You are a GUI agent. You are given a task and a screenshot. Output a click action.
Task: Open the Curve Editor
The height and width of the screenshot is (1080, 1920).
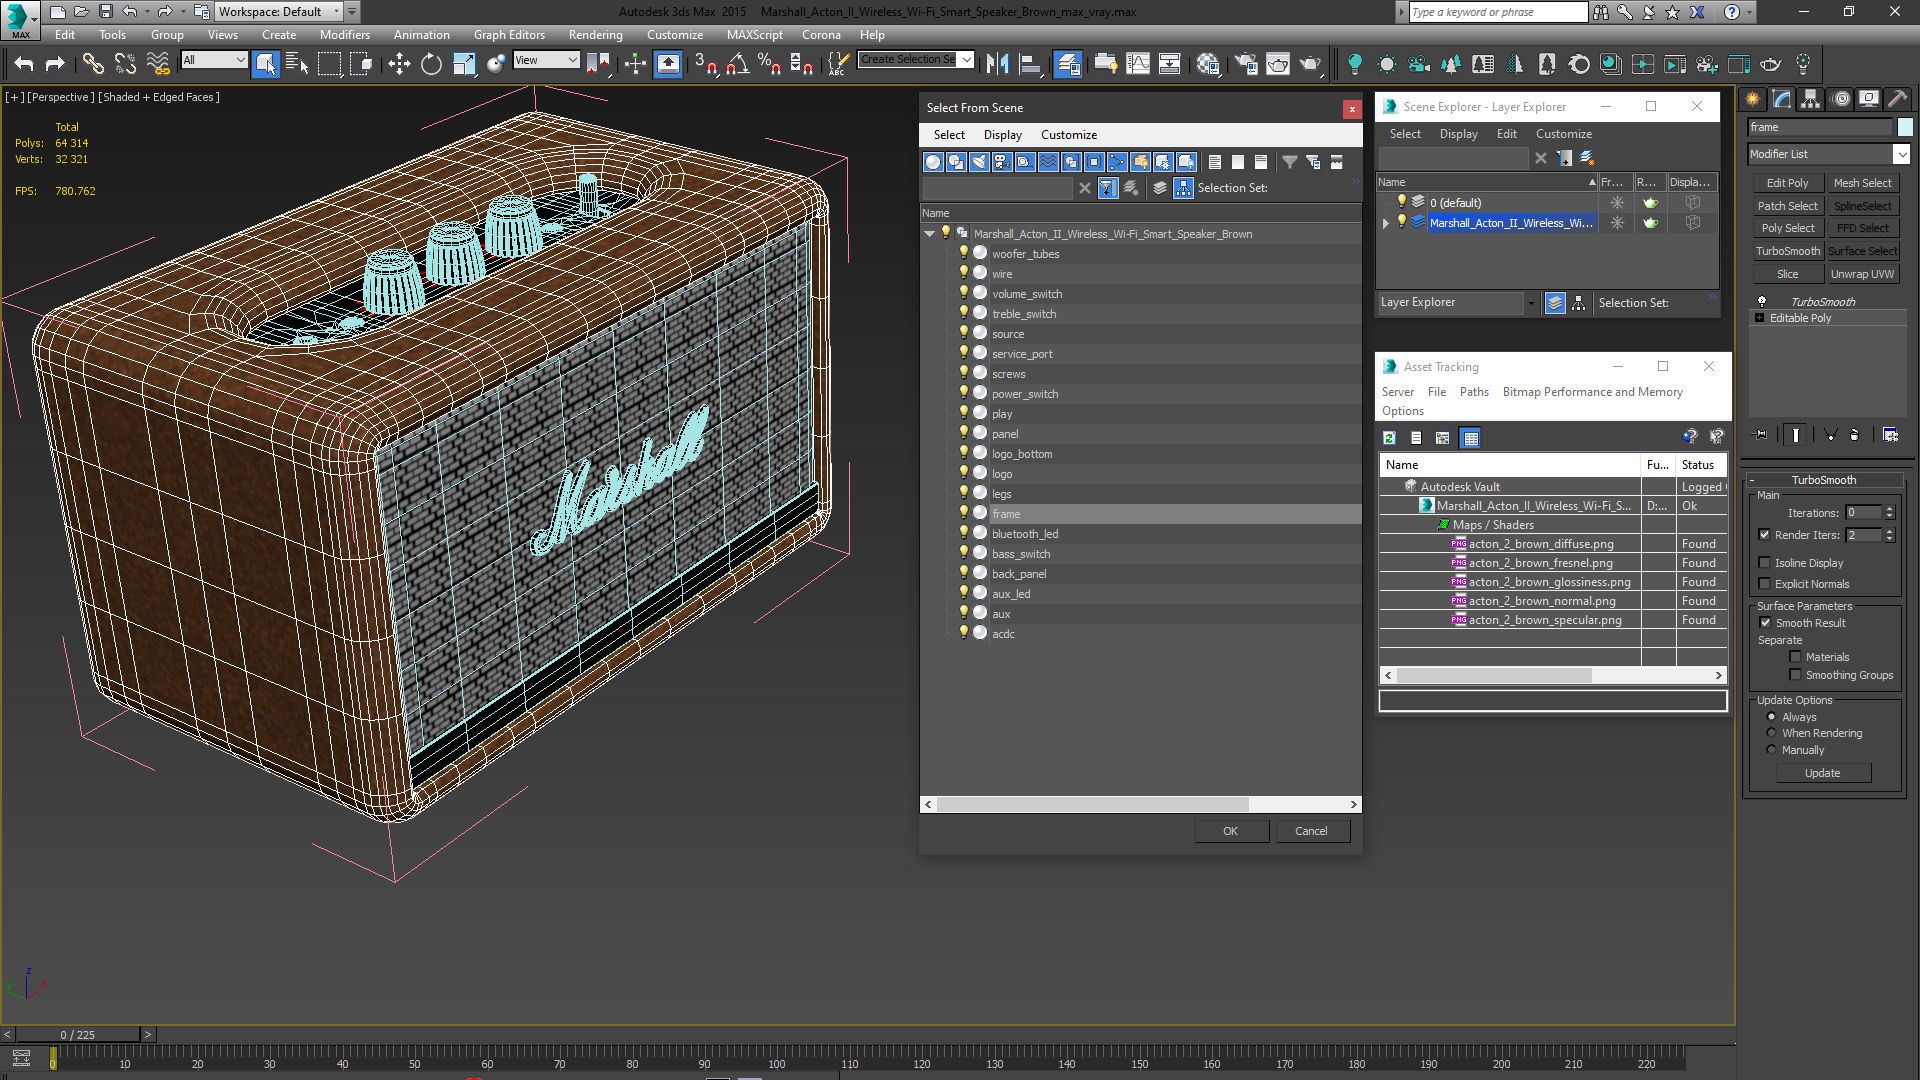[1137, 64]
